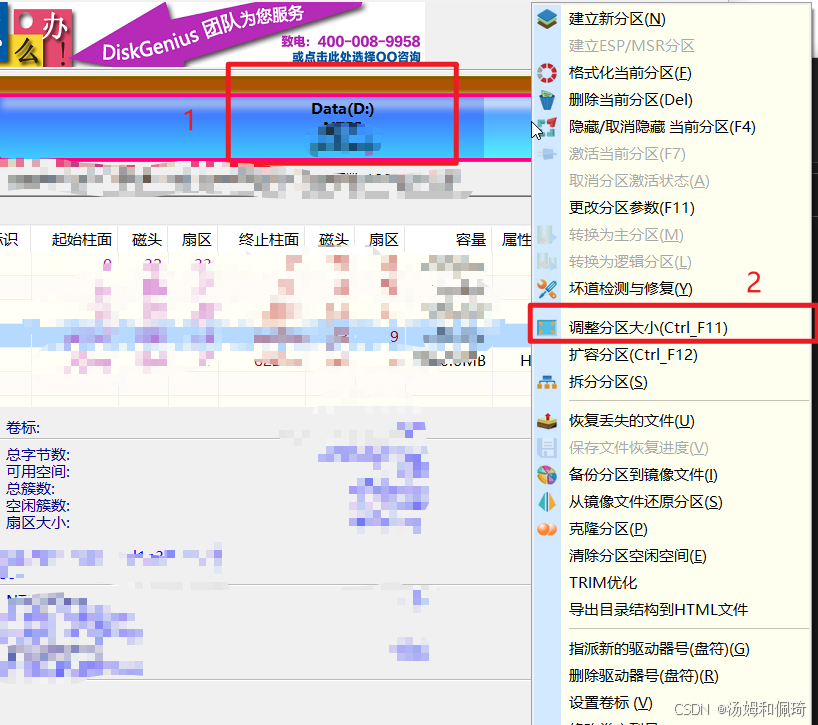Select 格式化当前分区(F) menu entry
The height and width of the screenshot is (725, 818).
[x=630, y=73]
